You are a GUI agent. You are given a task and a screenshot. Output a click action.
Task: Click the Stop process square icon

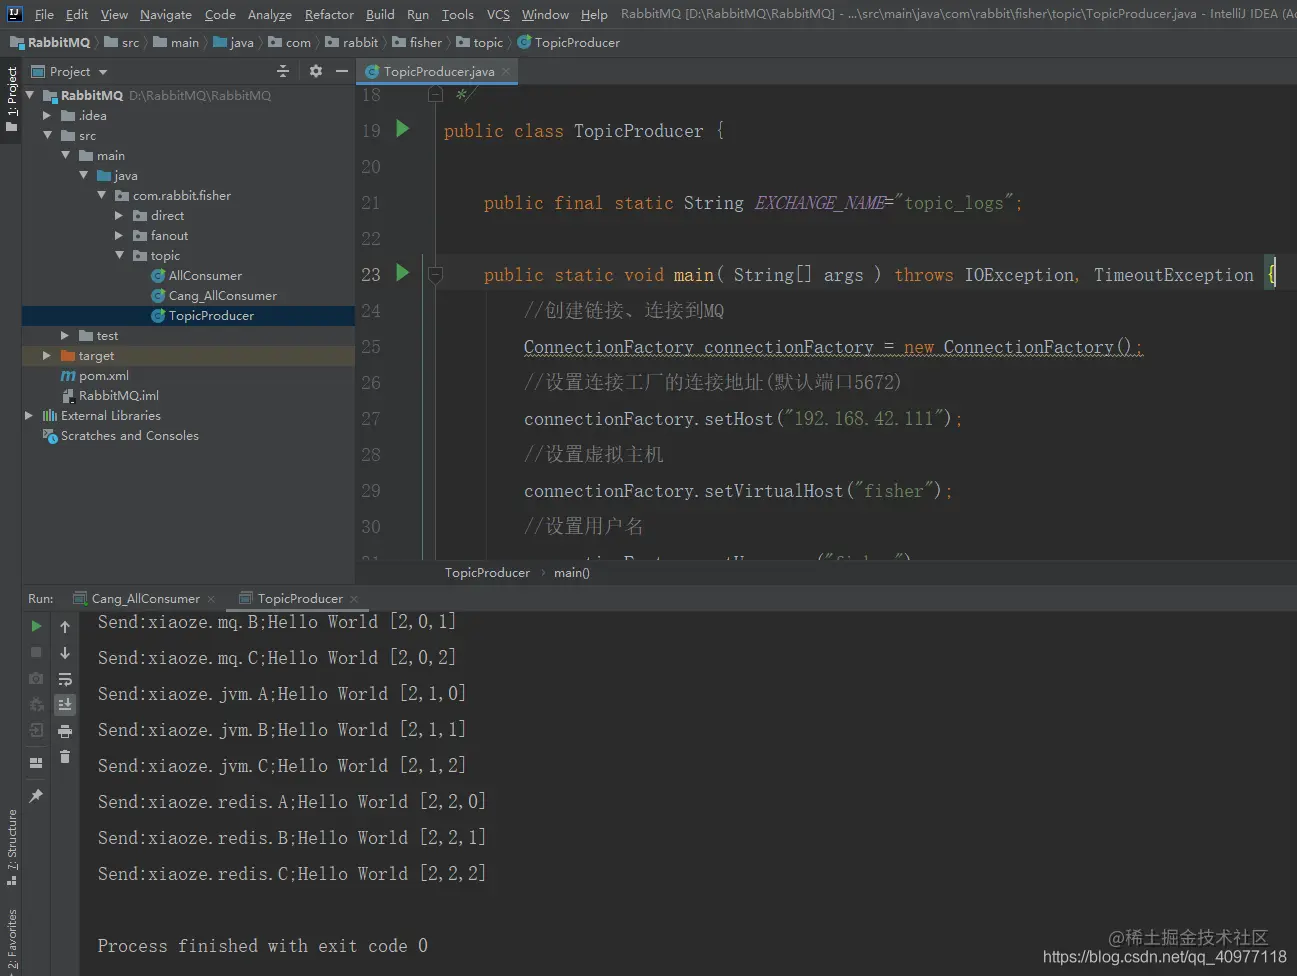point(36,652)
